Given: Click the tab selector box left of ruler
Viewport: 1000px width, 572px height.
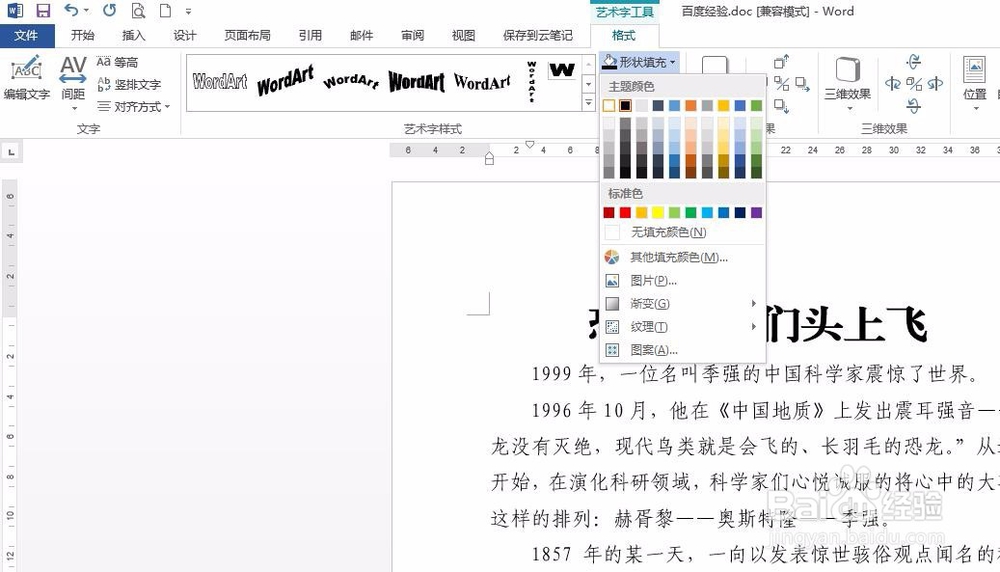Looking at the screenshot, I should 11,152.
